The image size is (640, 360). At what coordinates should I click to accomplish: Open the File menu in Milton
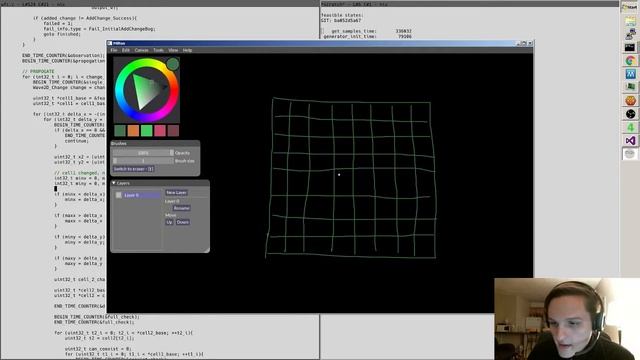pyautogui.click(x=114, y=50)
